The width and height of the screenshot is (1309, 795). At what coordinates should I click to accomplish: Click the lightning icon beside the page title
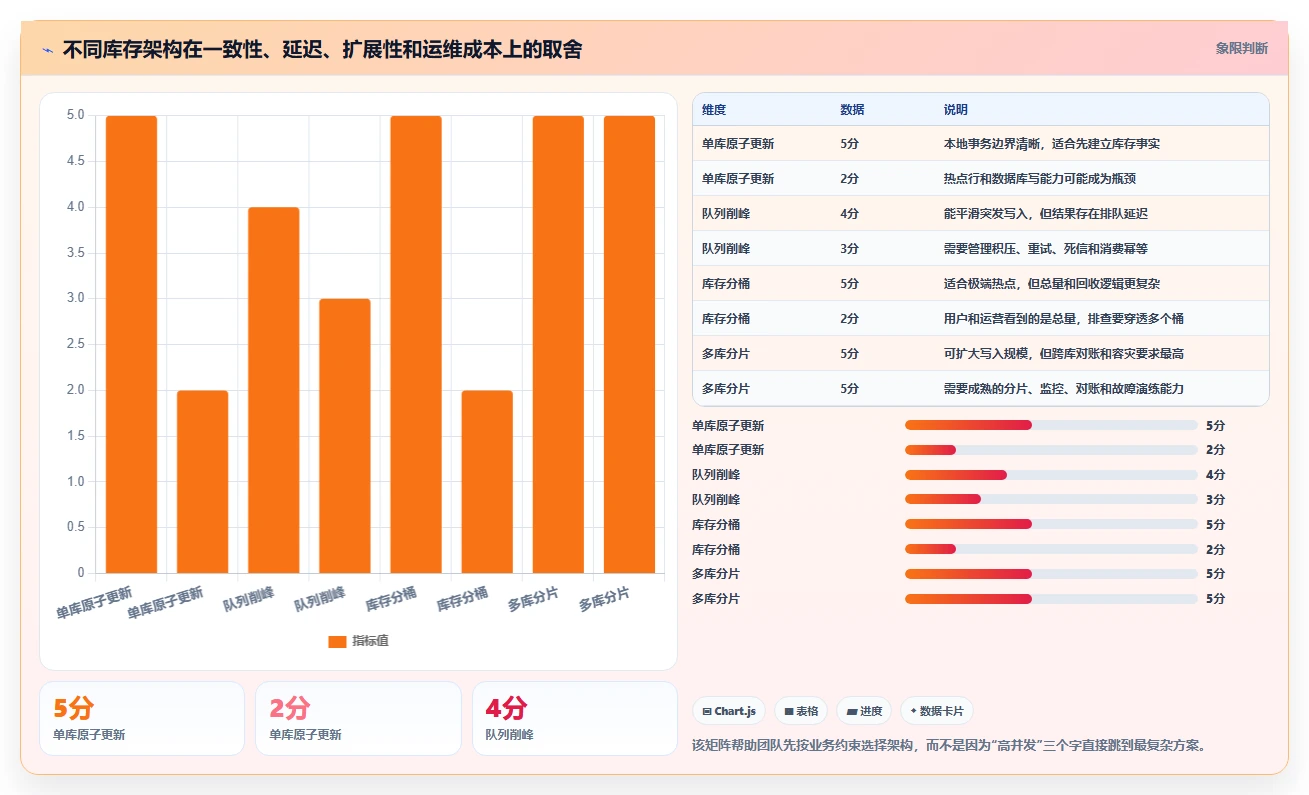[48, 49]
